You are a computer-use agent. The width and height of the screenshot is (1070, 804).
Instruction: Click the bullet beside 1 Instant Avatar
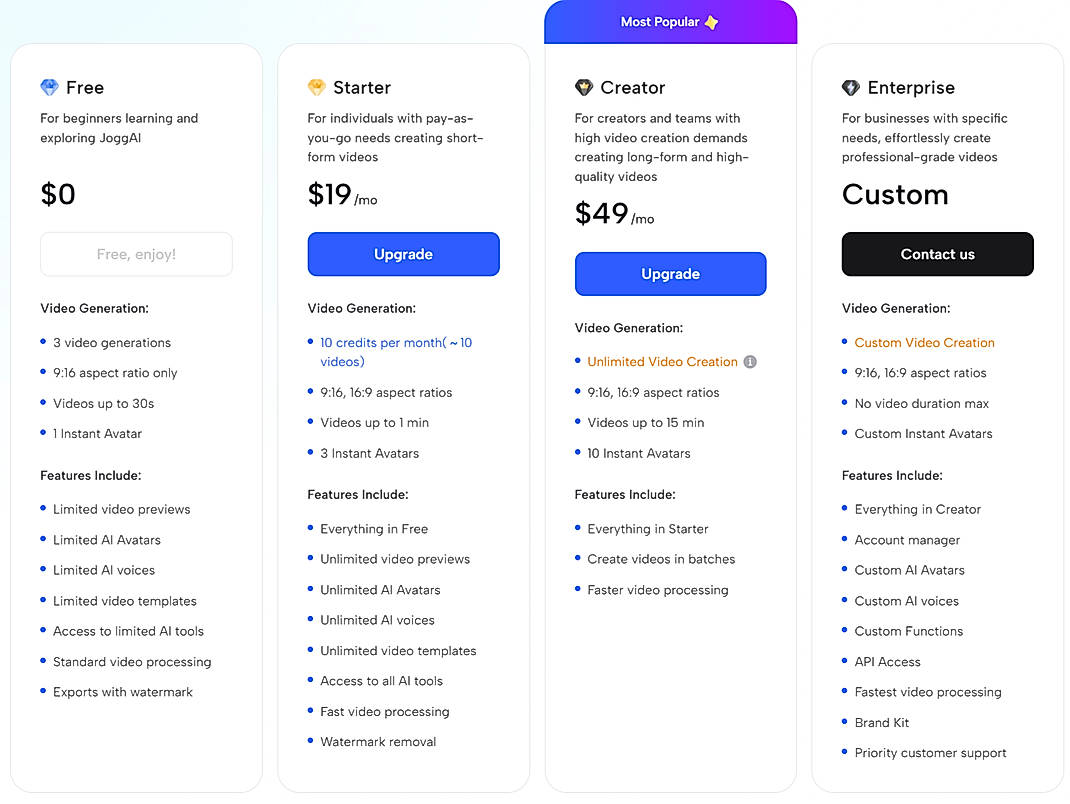(43, 434)
